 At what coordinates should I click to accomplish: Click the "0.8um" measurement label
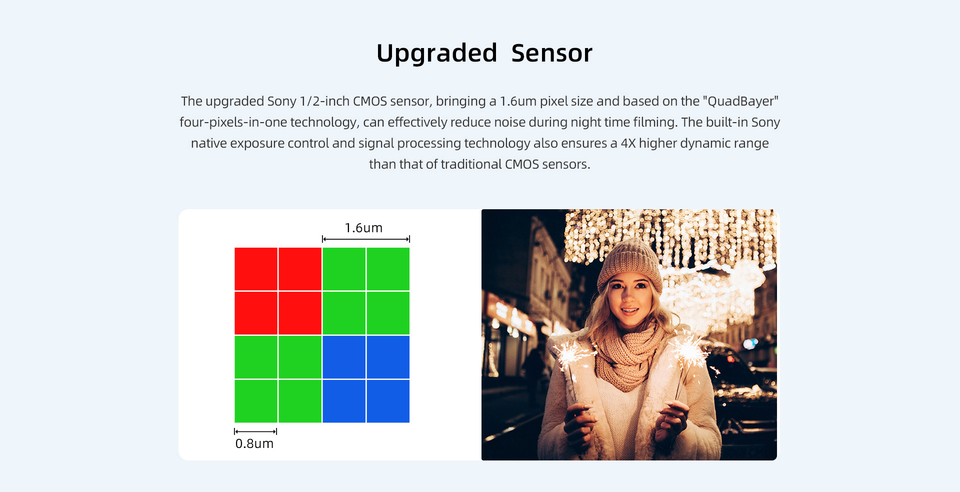254,443
